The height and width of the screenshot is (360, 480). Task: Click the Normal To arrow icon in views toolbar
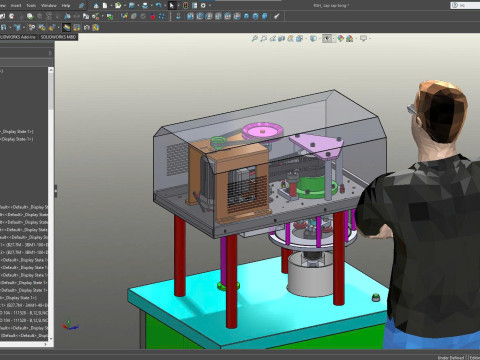178,16
